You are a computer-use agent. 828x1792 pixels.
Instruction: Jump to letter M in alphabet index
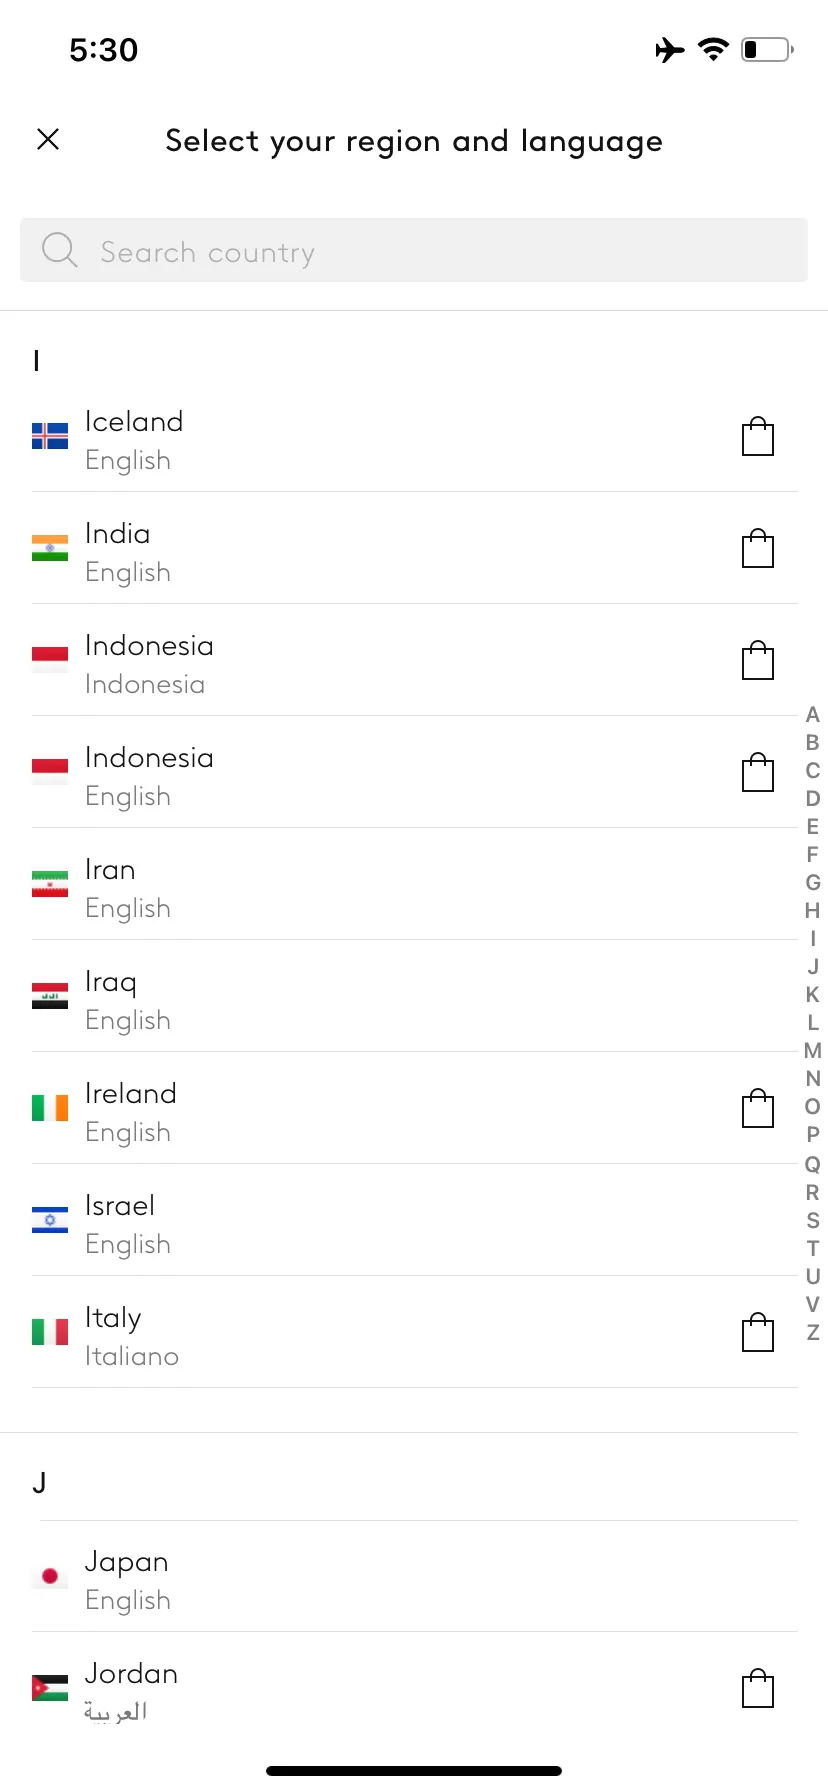tap(813, 1050)
